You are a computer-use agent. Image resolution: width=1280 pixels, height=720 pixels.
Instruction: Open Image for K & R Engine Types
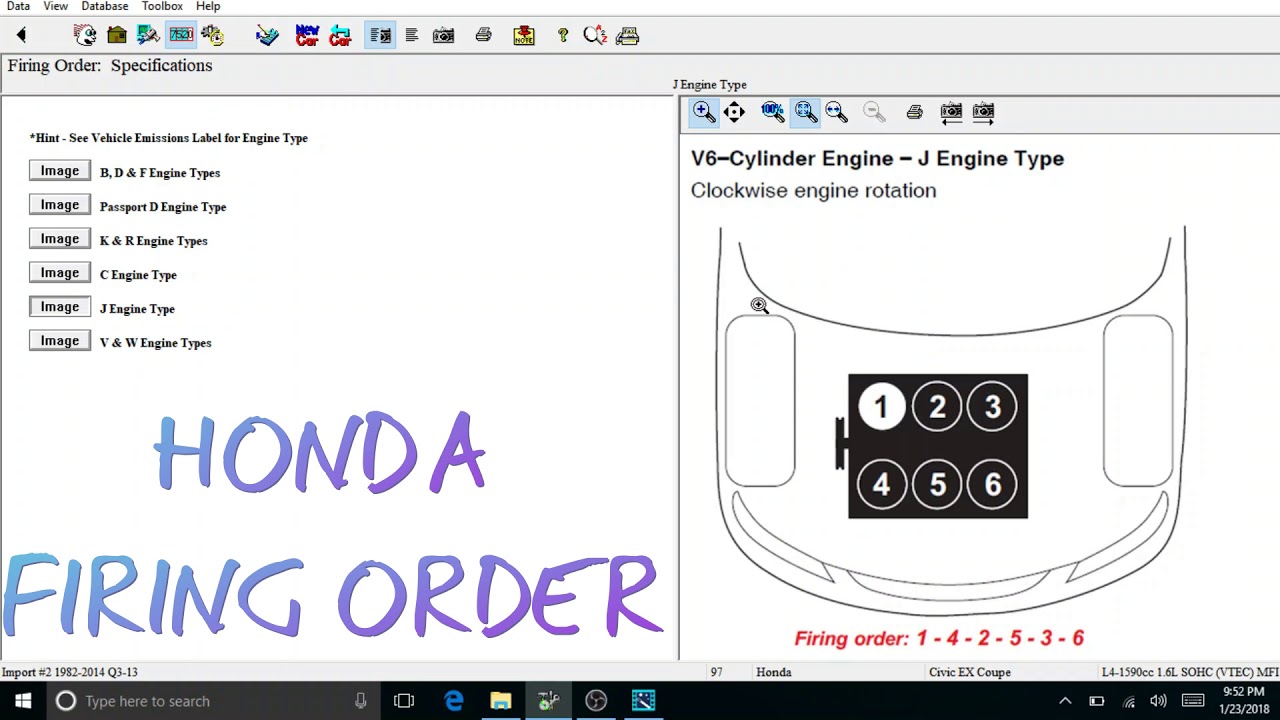pos(60,239)
